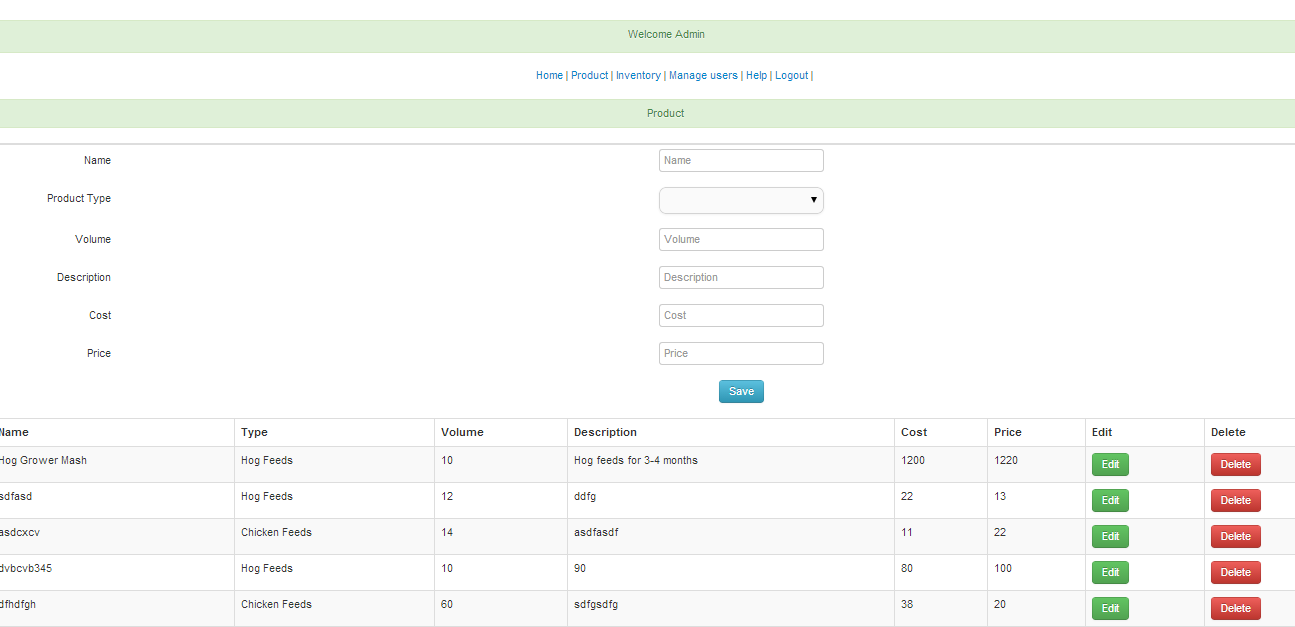Viewport: 1295px width, 627px height.
Task: Click the Description column header
Action: [x=605, y=432]
